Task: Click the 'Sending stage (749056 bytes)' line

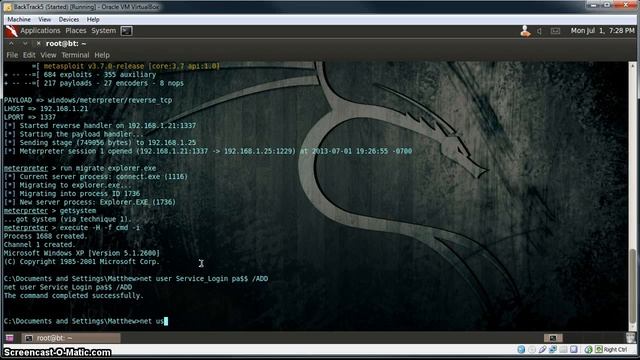Action: tap(100, 143)
